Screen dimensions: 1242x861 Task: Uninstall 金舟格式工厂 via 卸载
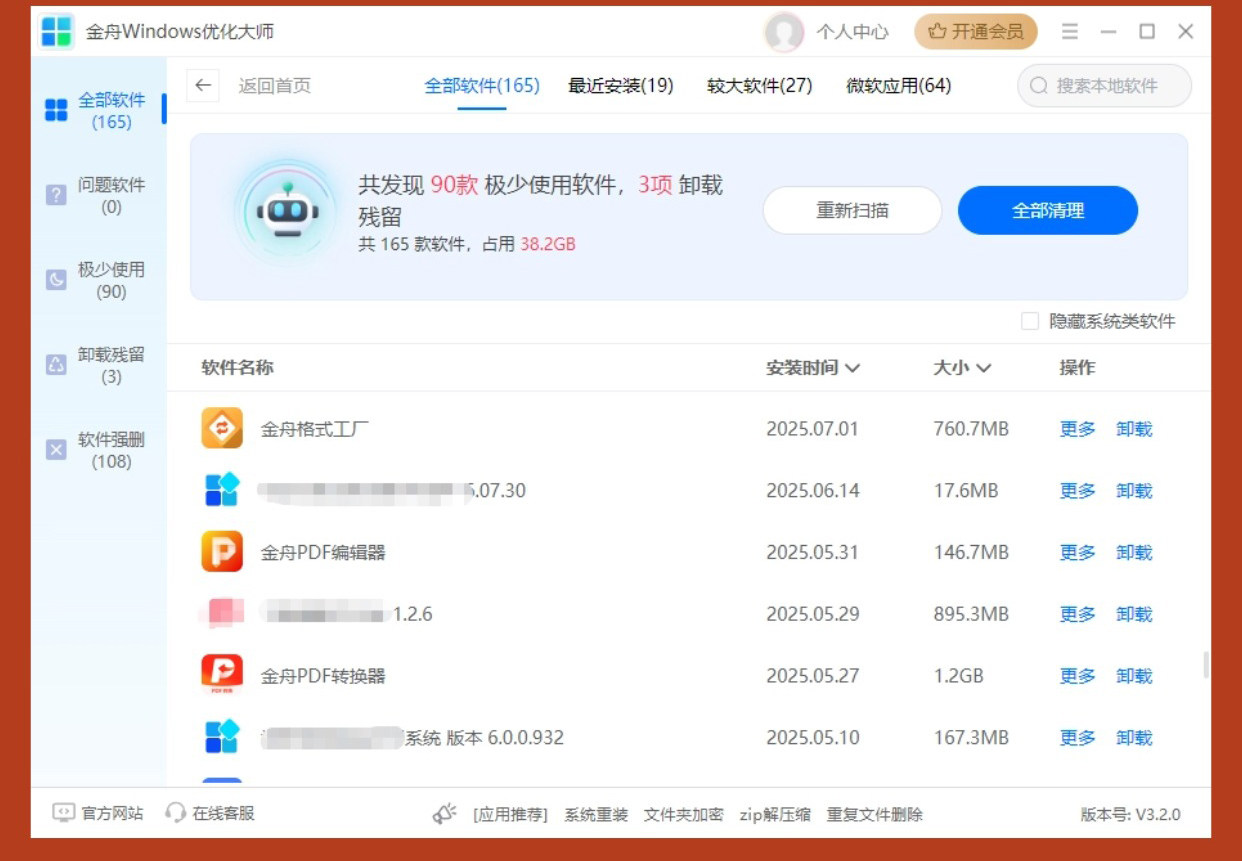coord(1135,429)
